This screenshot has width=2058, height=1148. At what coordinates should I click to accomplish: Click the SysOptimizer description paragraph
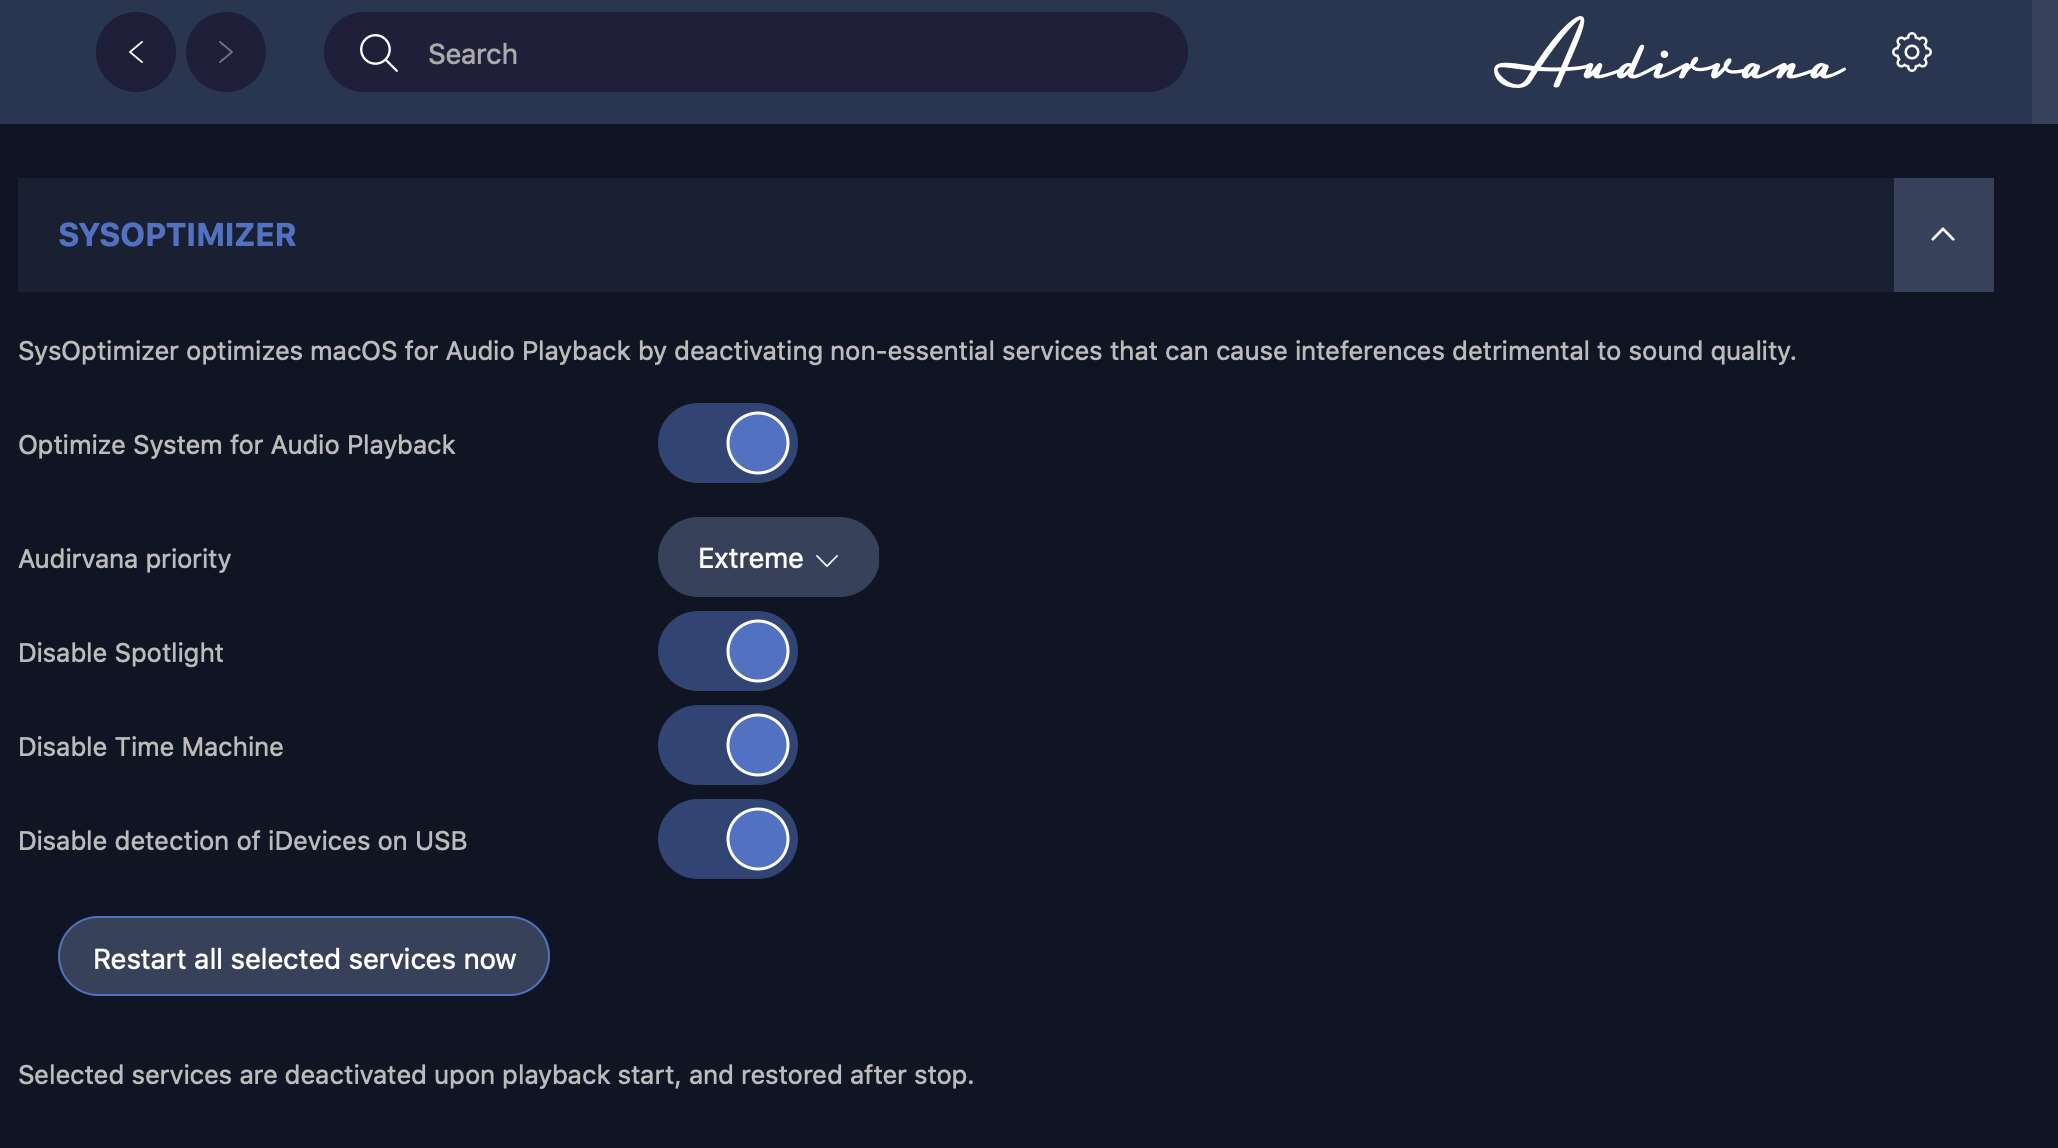click(907, 351)
